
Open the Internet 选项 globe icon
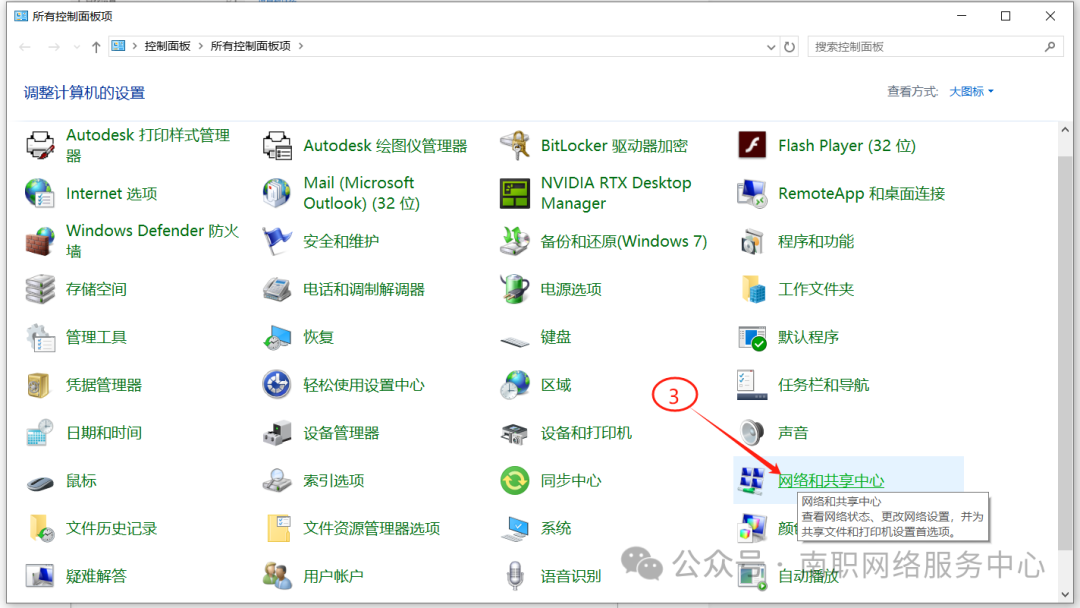pyautogui.click(x=40, y=193)
